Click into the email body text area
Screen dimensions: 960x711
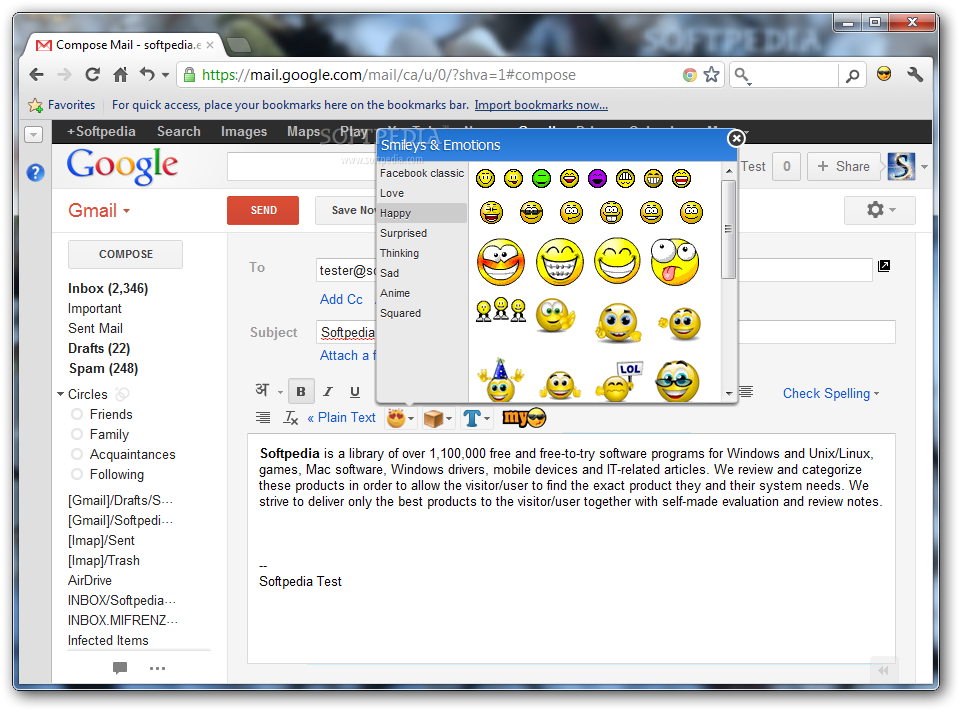click(571, 548)
